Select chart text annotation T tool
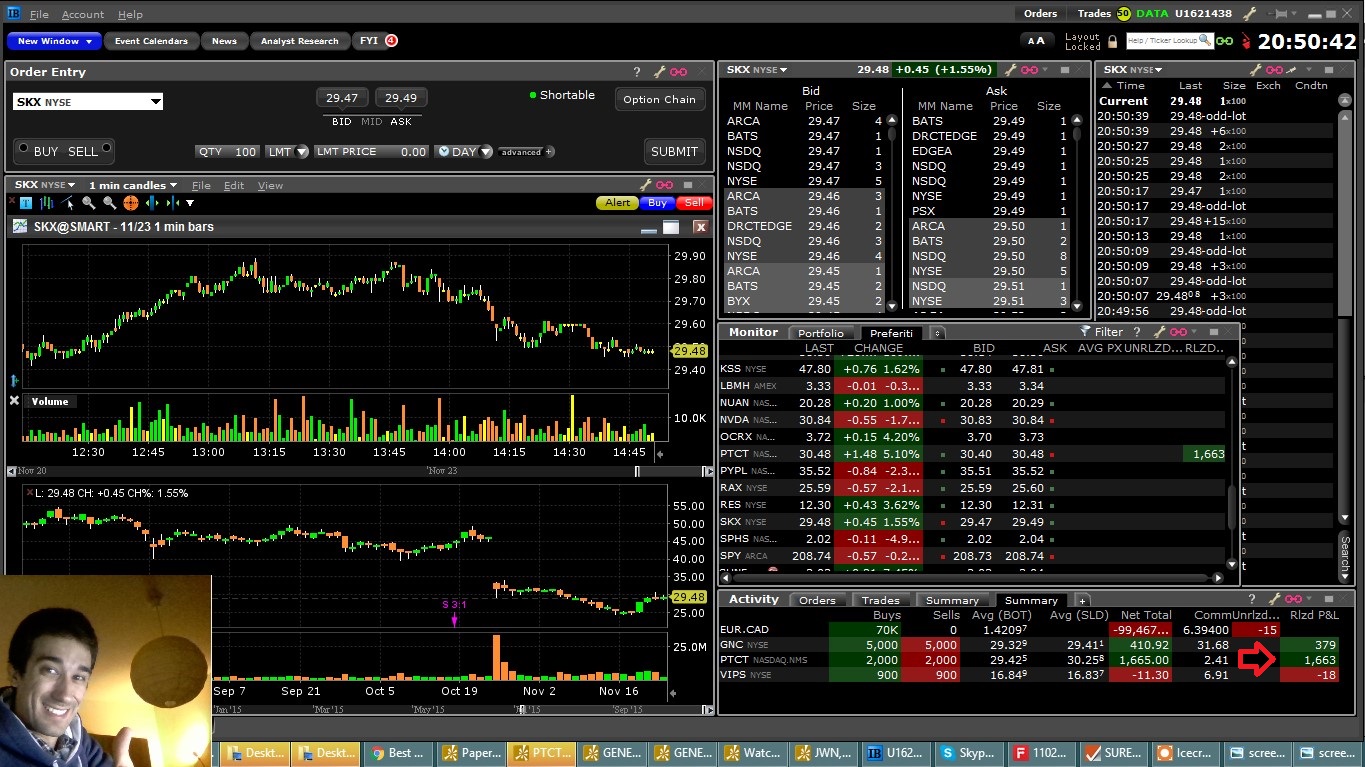1365x767 pixels. click(x=25, y=203)
